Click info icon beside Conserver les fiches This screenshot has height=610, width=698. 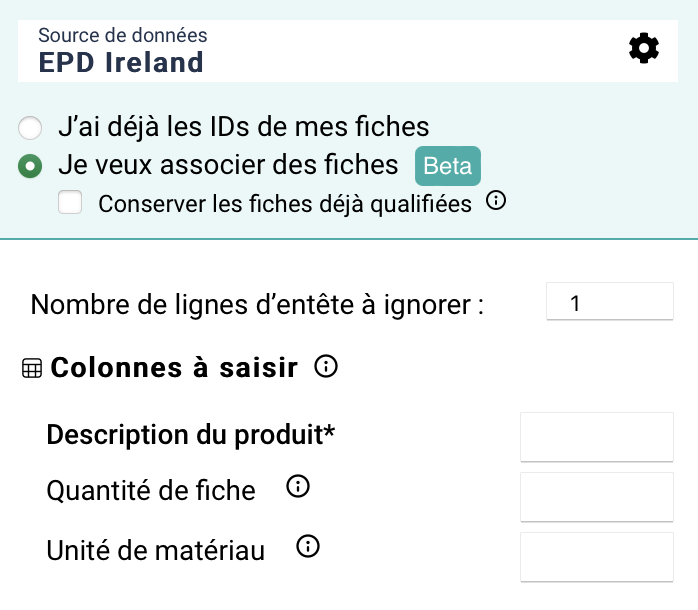496,201
